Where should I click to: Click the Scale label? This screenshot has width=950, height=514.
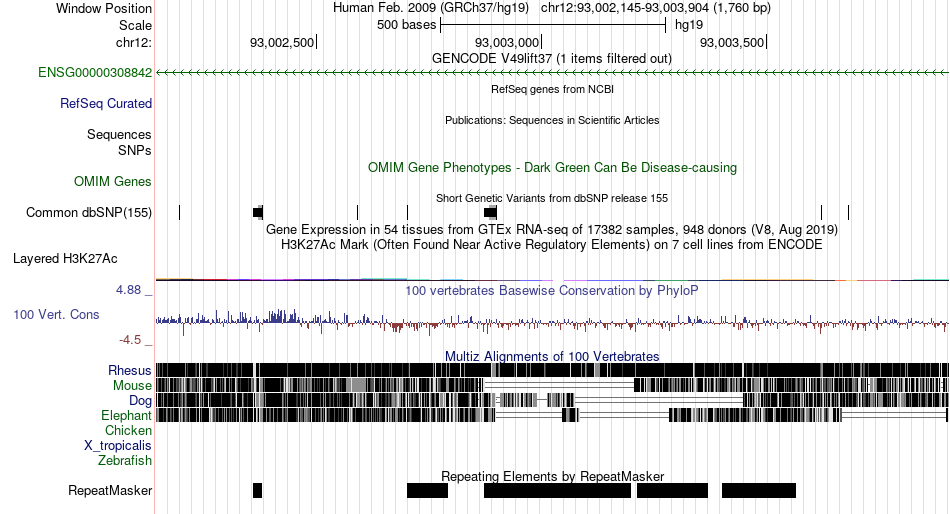(135, 25)
